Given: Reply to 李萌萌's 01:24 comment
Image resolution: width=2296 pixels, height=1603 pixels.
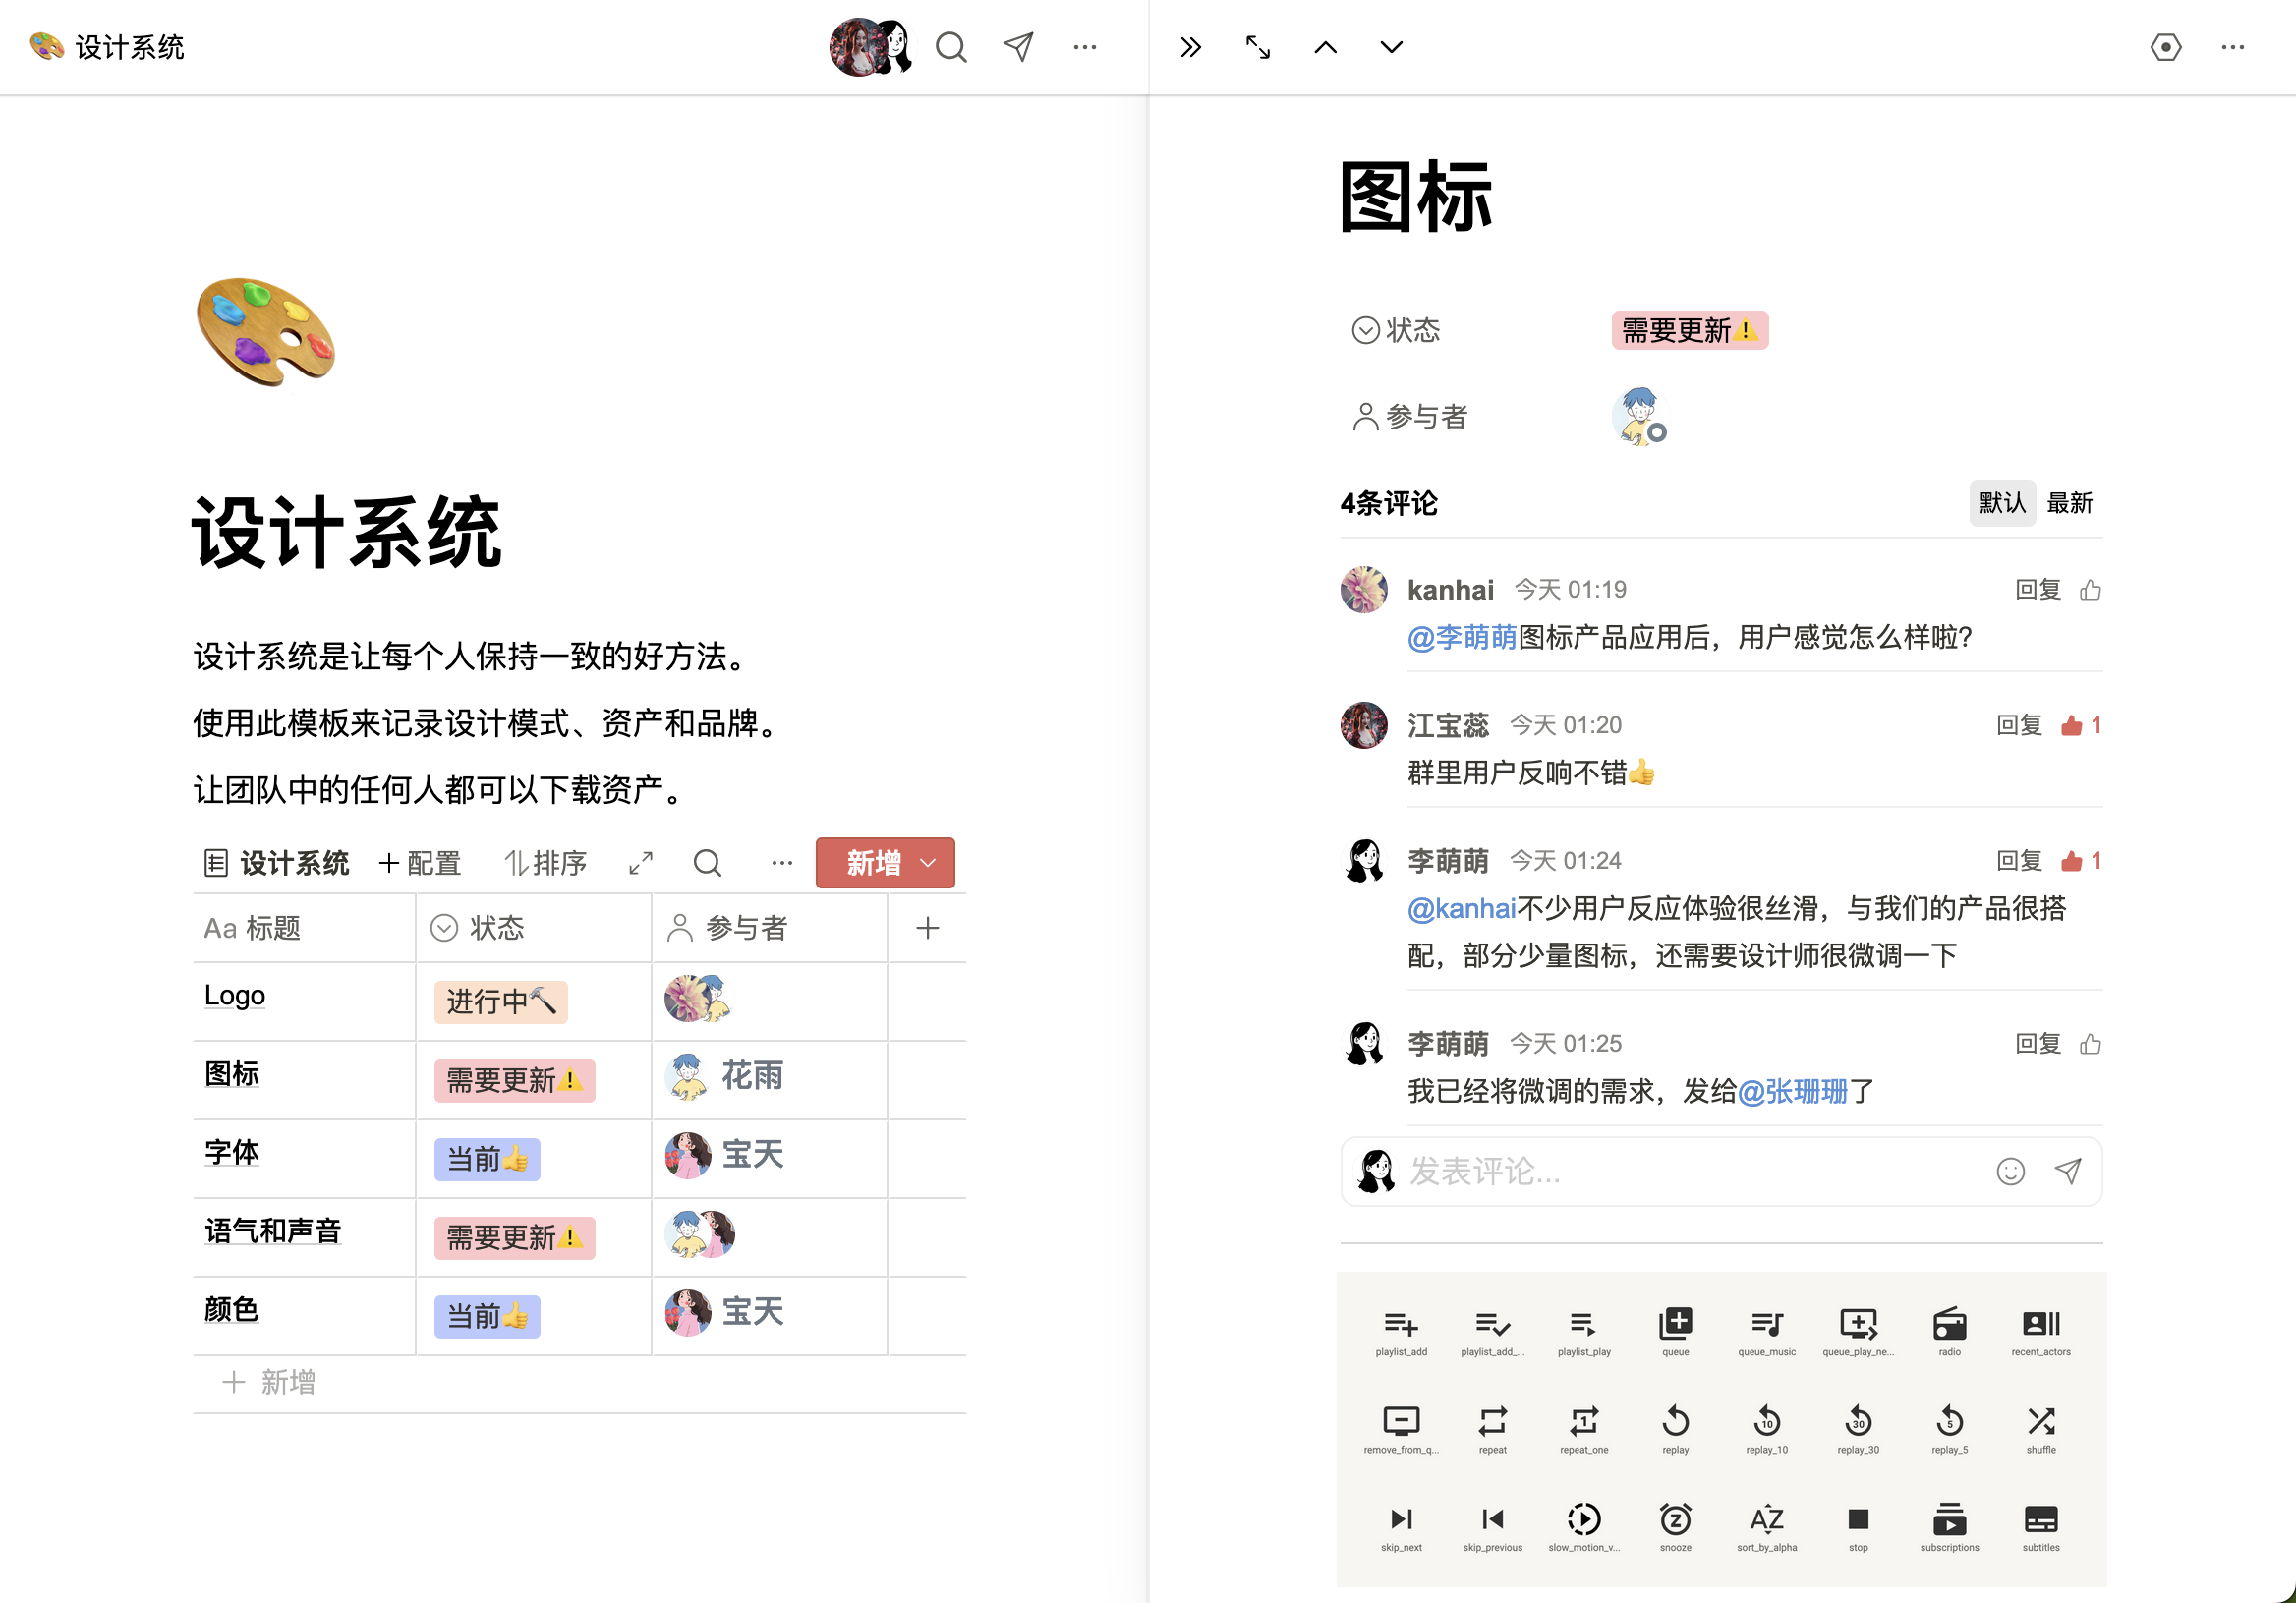Looking at the screenshot, I should 2018,861.
